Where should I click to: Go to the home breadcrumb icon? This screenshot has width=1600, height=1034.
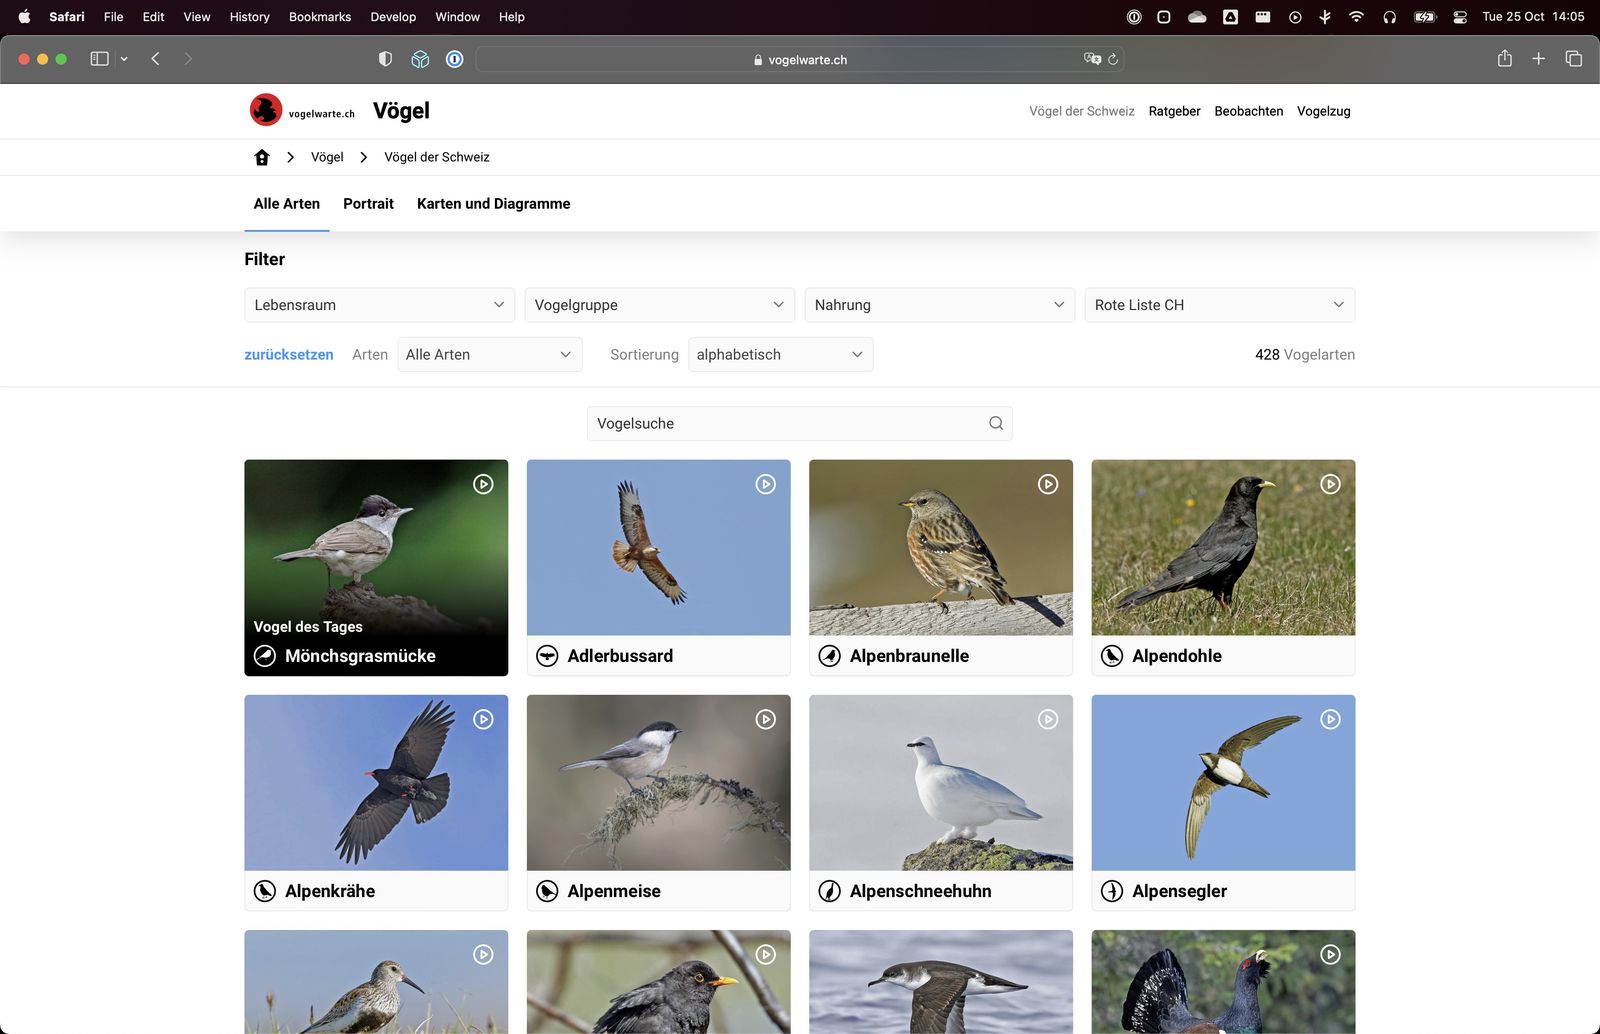click(x=262, y=157)
